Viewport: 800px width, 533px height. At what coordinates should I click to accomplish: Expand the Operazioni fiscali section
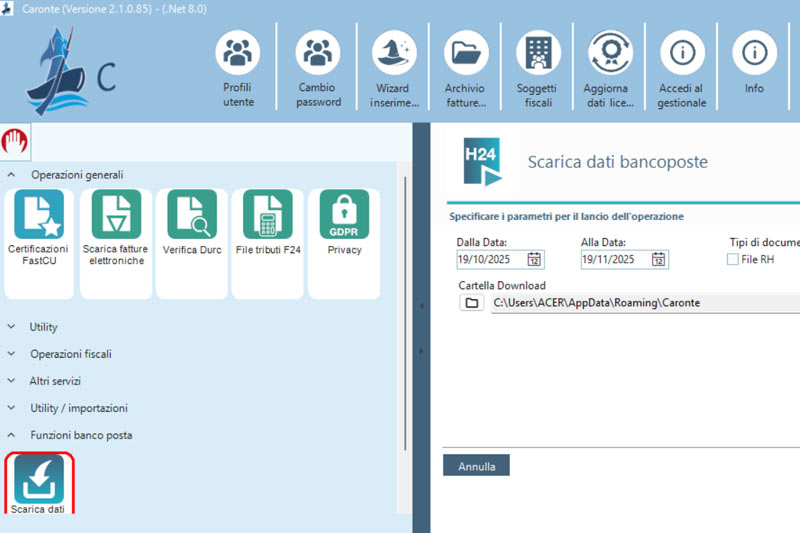13,354
